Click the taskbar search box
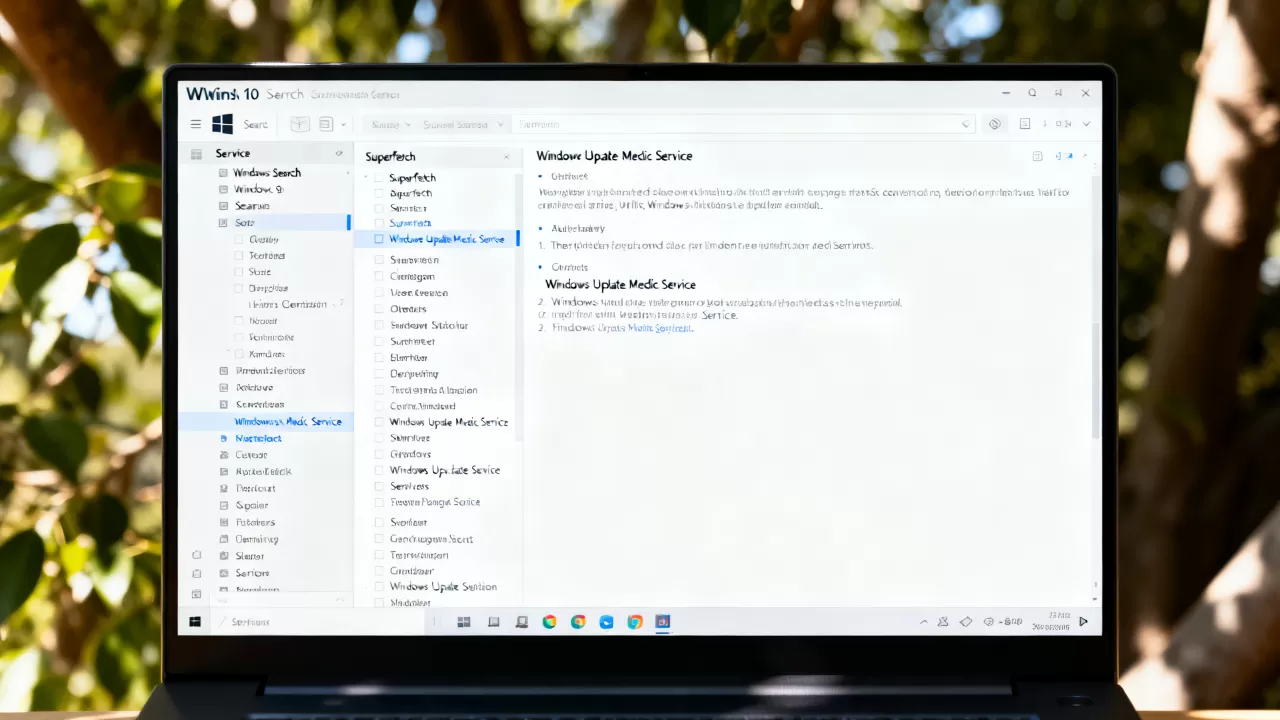This screenshot has height=720, width=1280. coord(320,622)
